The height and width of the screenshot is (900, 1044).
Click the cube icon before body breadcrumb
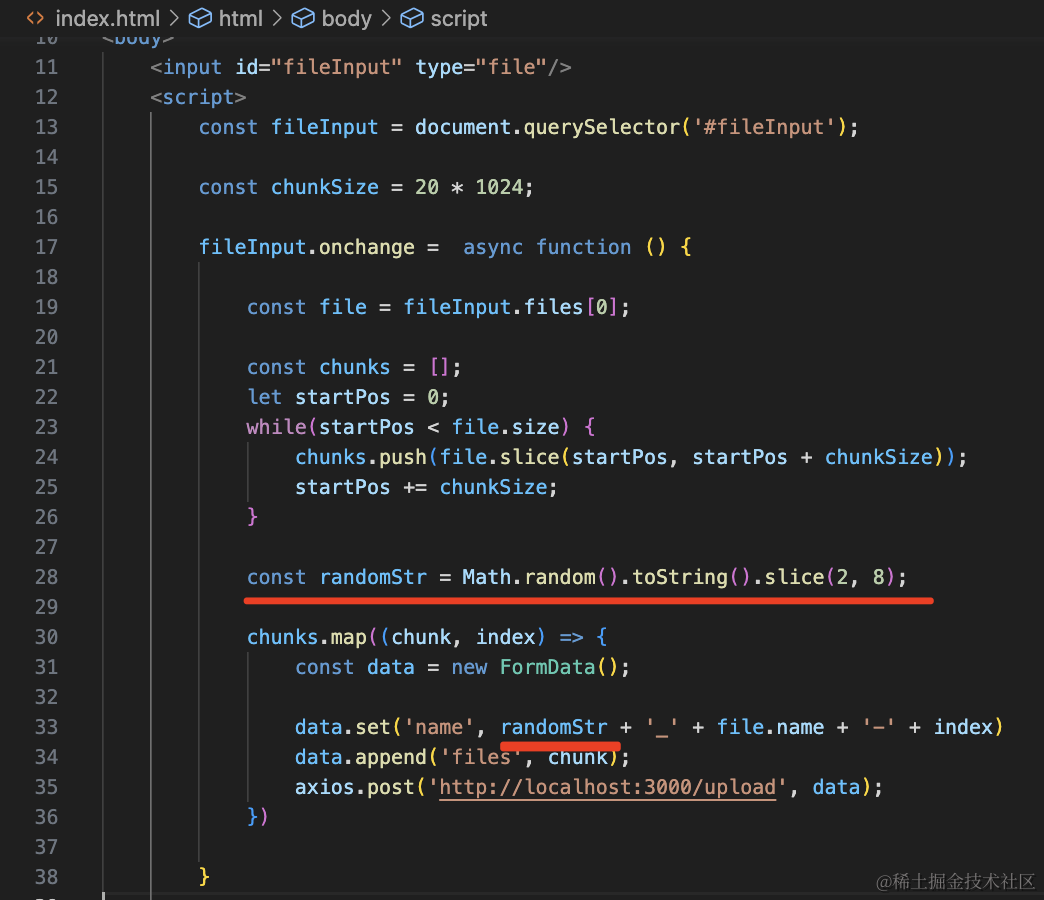303,18
